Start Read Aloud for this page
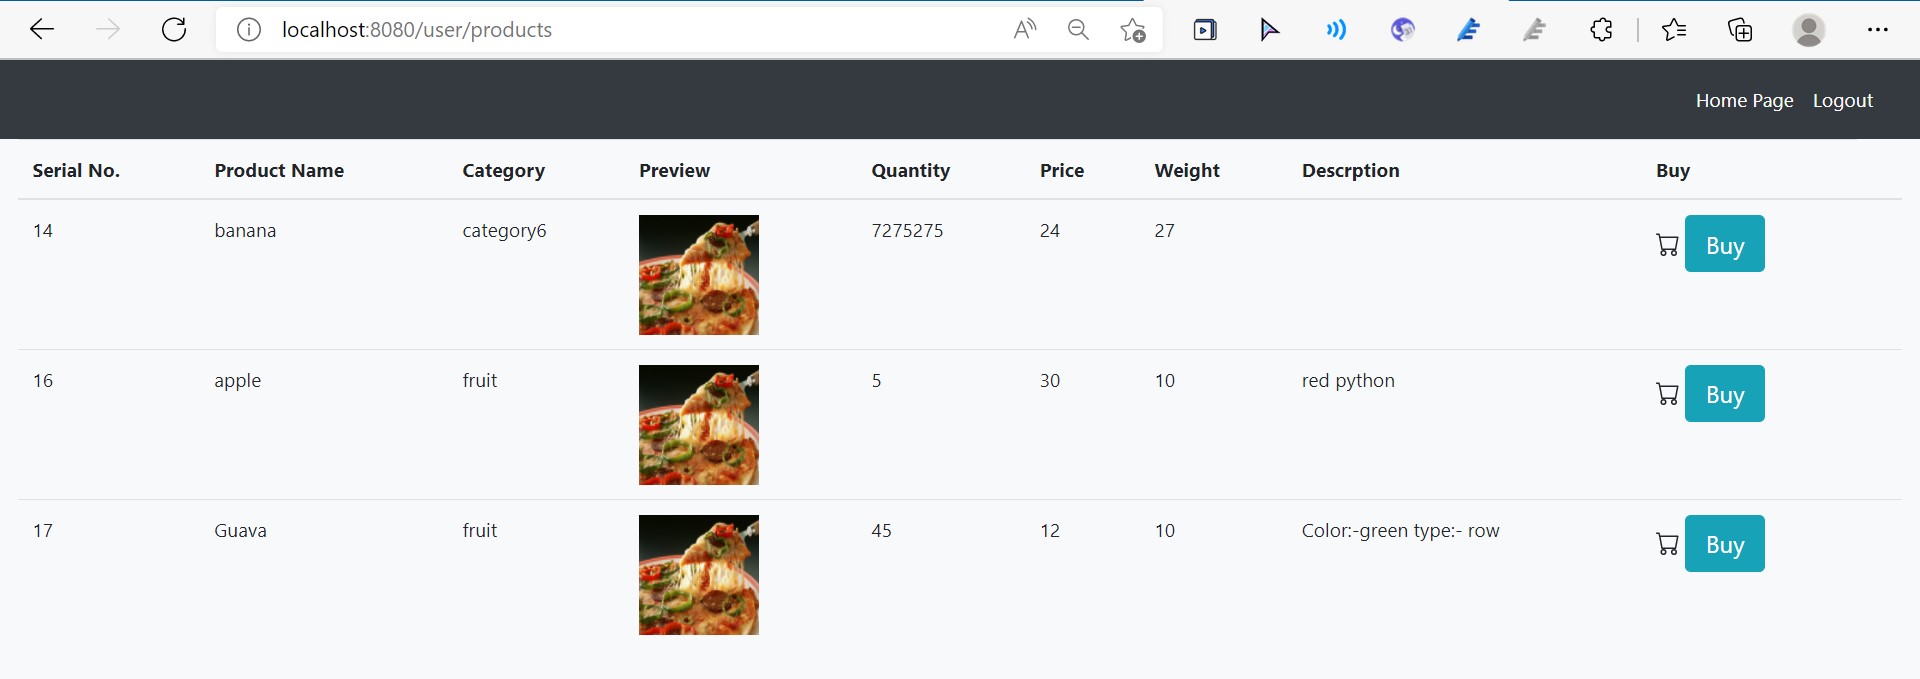Screen dimensions: 1920x679 click(1024, 29)
